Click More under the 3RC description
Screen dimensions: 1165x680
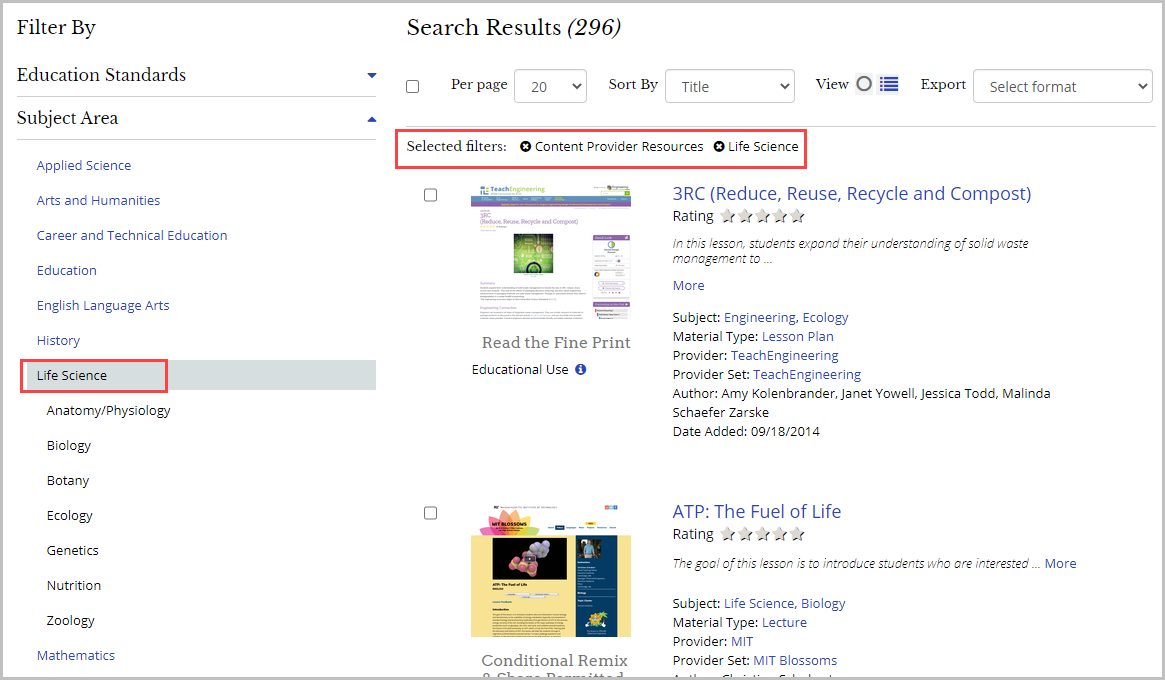[688, 285]
